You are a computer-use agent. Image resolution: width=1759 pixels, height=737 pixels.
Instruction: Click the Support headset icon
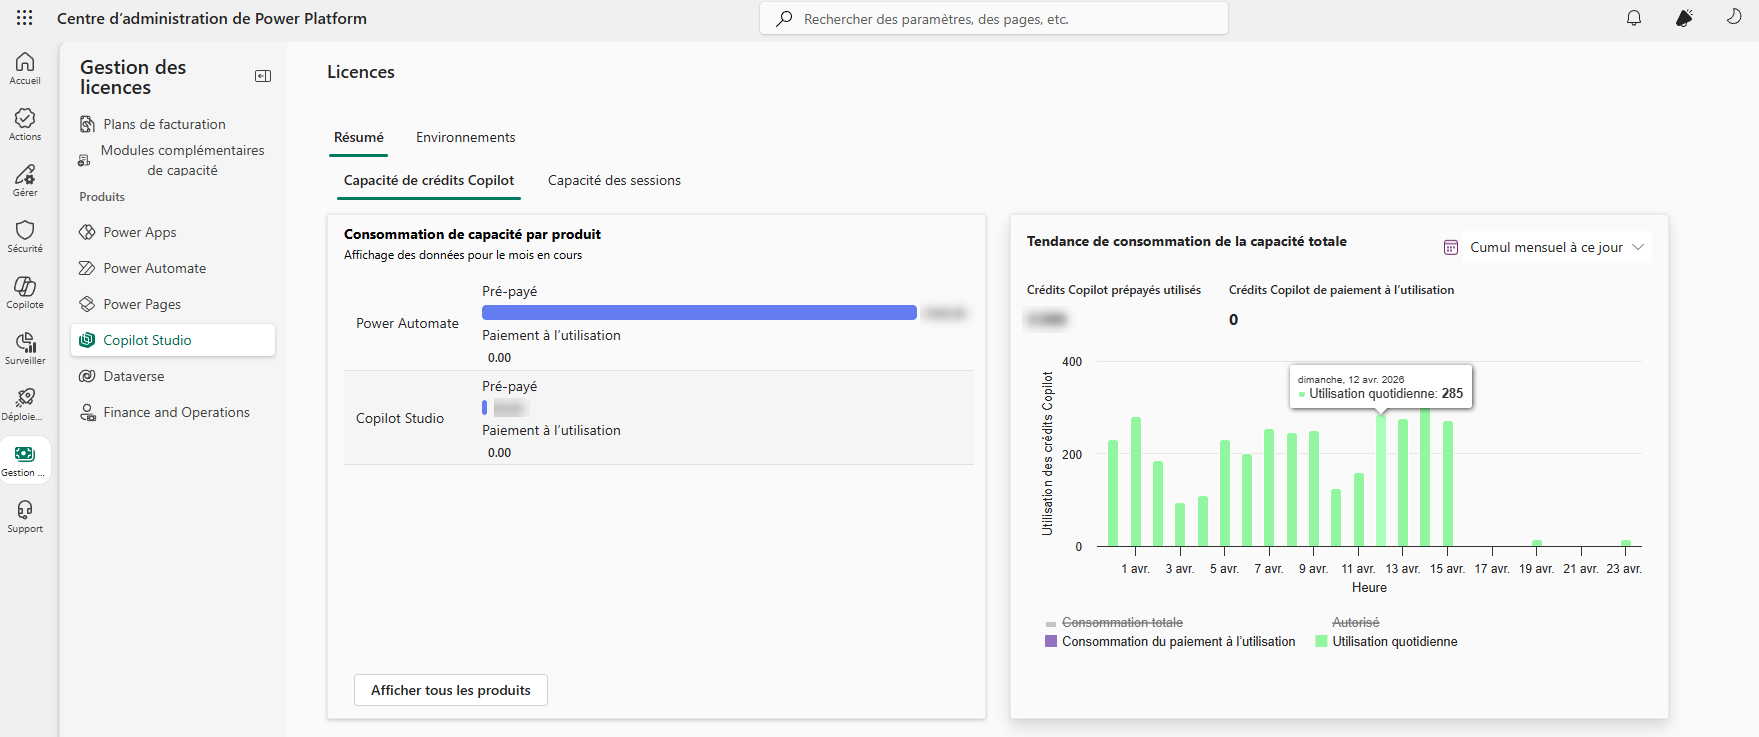coord(25,516)
